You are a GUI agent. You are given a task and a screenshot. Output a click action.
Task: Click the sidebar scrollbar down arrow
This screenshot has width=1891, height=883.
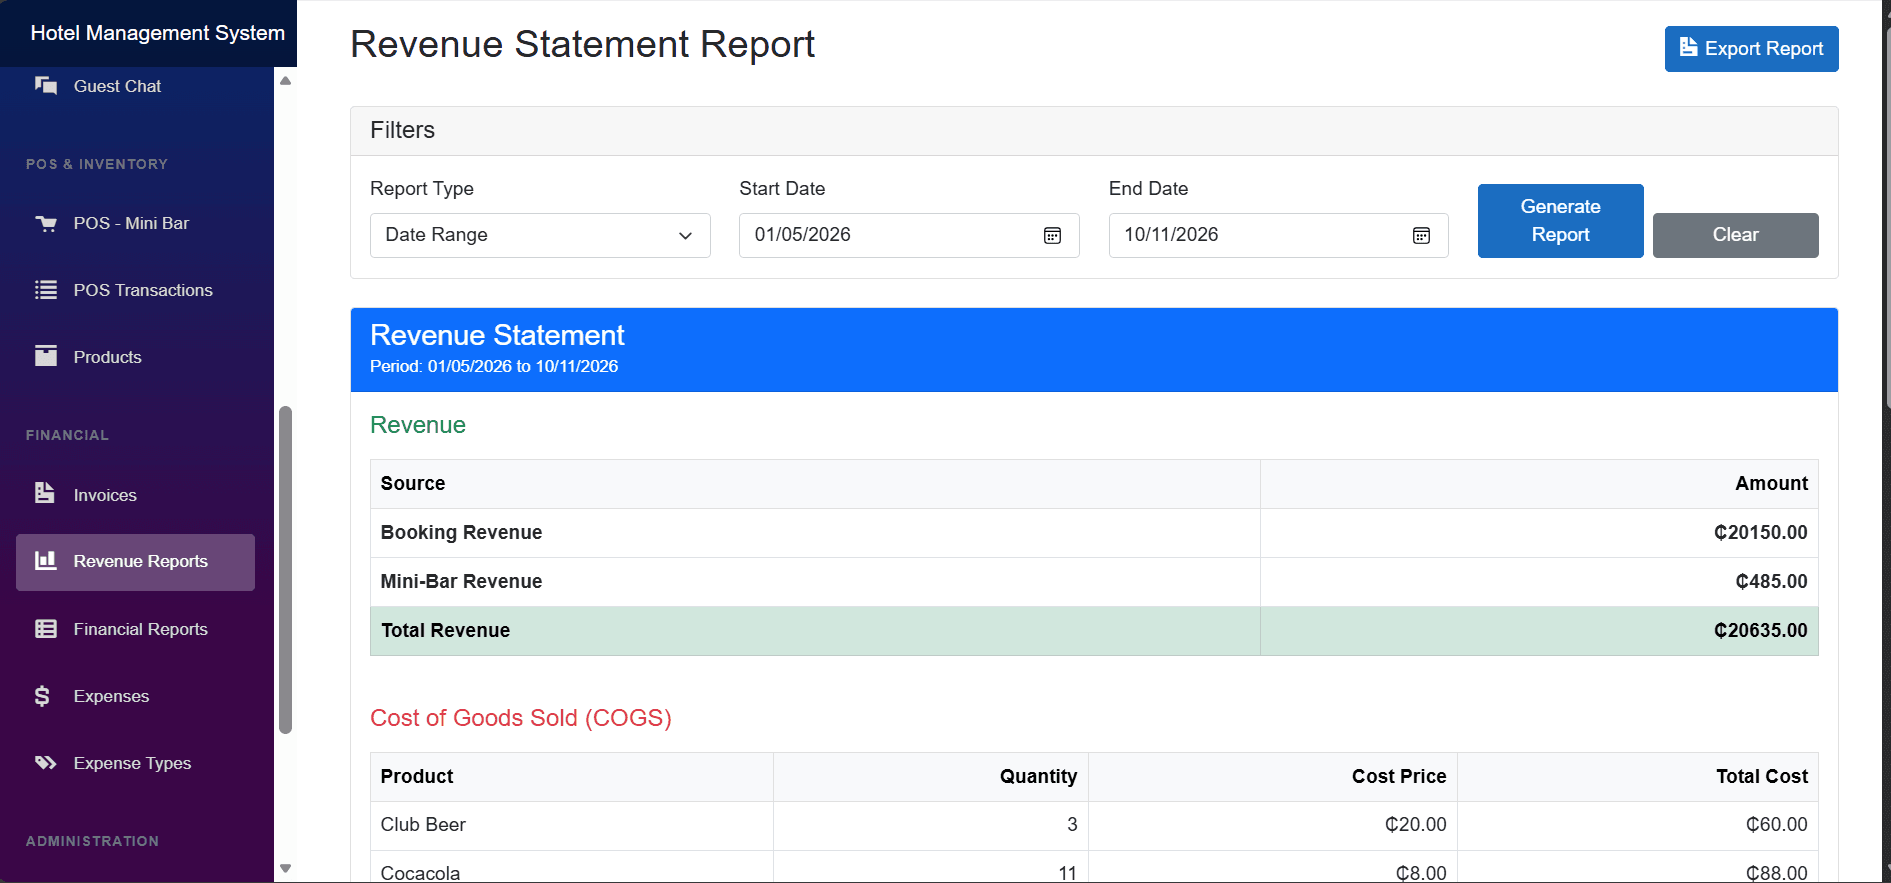(x=285, y=868)
